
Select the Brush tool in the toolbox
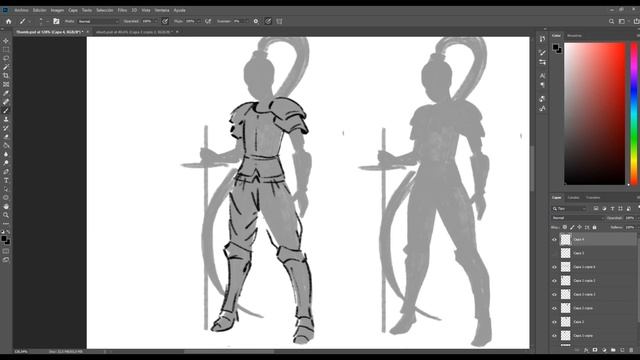click(x=6, y=111)
